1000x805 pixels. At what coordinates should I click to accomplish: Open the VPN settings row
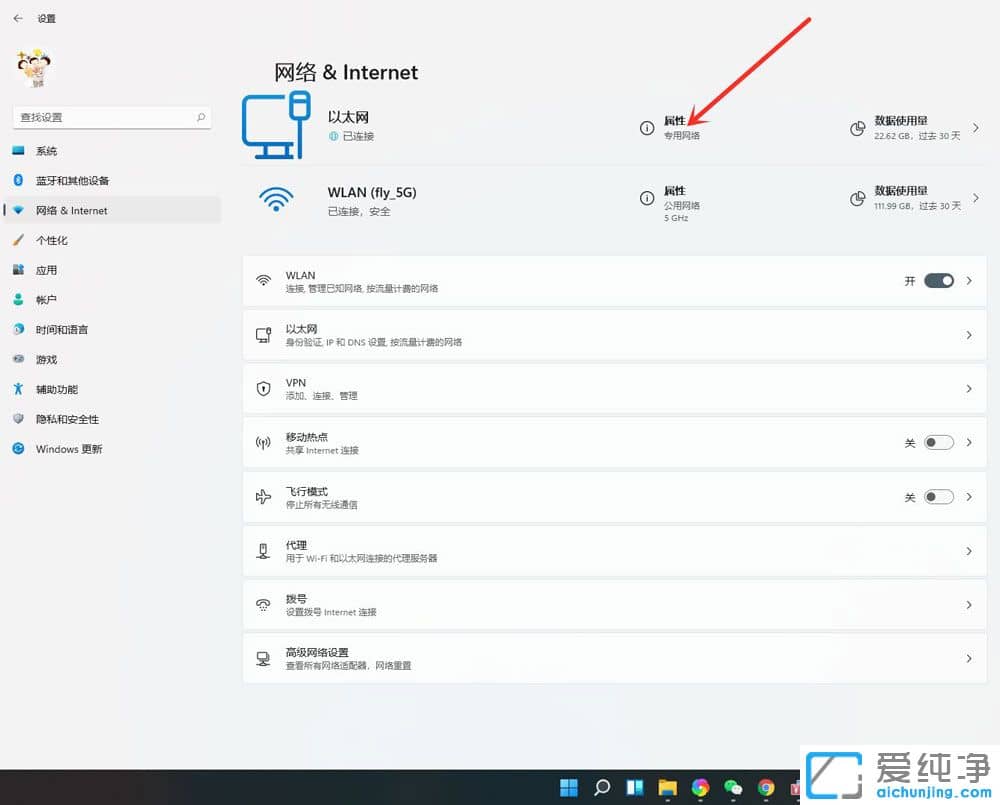(615, 388)
